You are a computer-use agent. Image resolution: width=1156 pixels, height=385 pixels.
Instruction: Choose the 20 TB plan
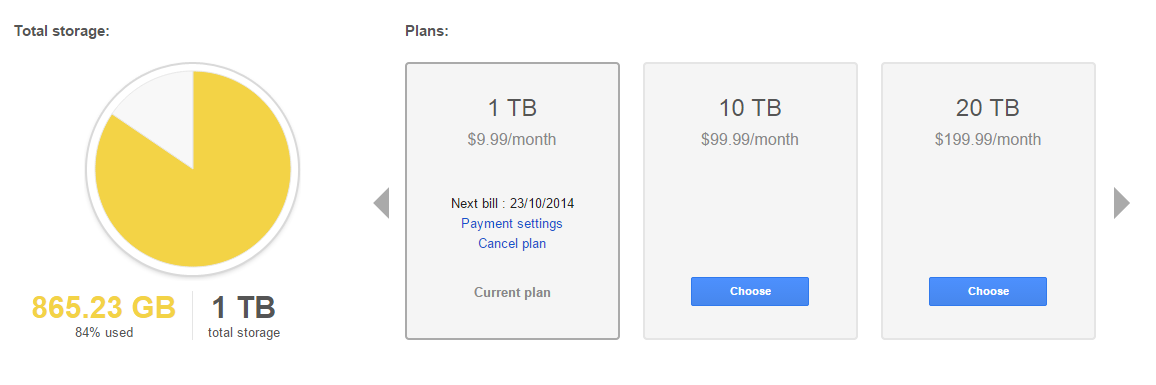click(x=988, y=291)
